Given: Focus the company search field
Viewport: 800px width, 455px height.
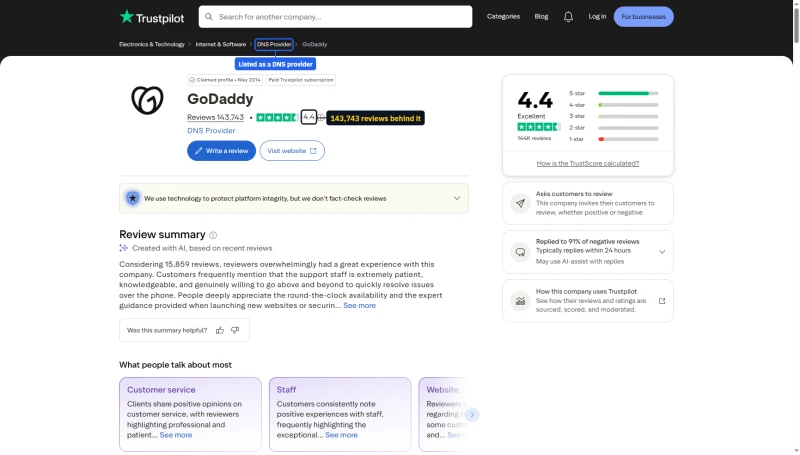Looking at the screenshot, I should pyautogui.click(x=335, y=17).
